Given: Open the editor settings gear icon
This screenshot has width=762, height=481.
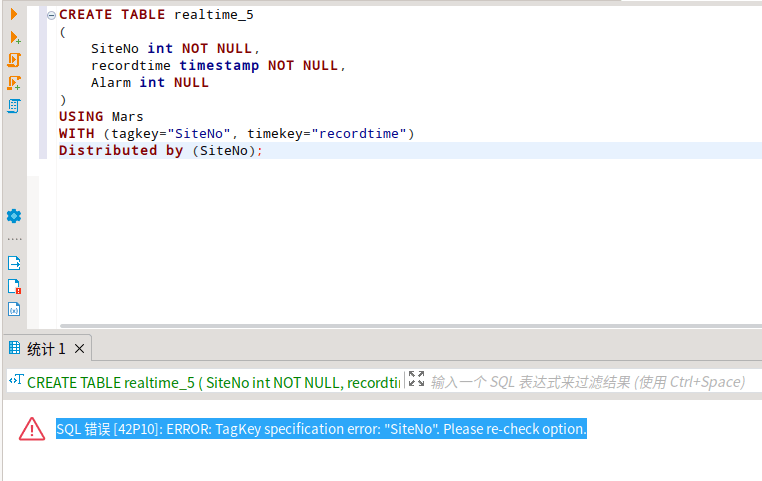Looking at the screenshot, I should click(x=14, y=216).
